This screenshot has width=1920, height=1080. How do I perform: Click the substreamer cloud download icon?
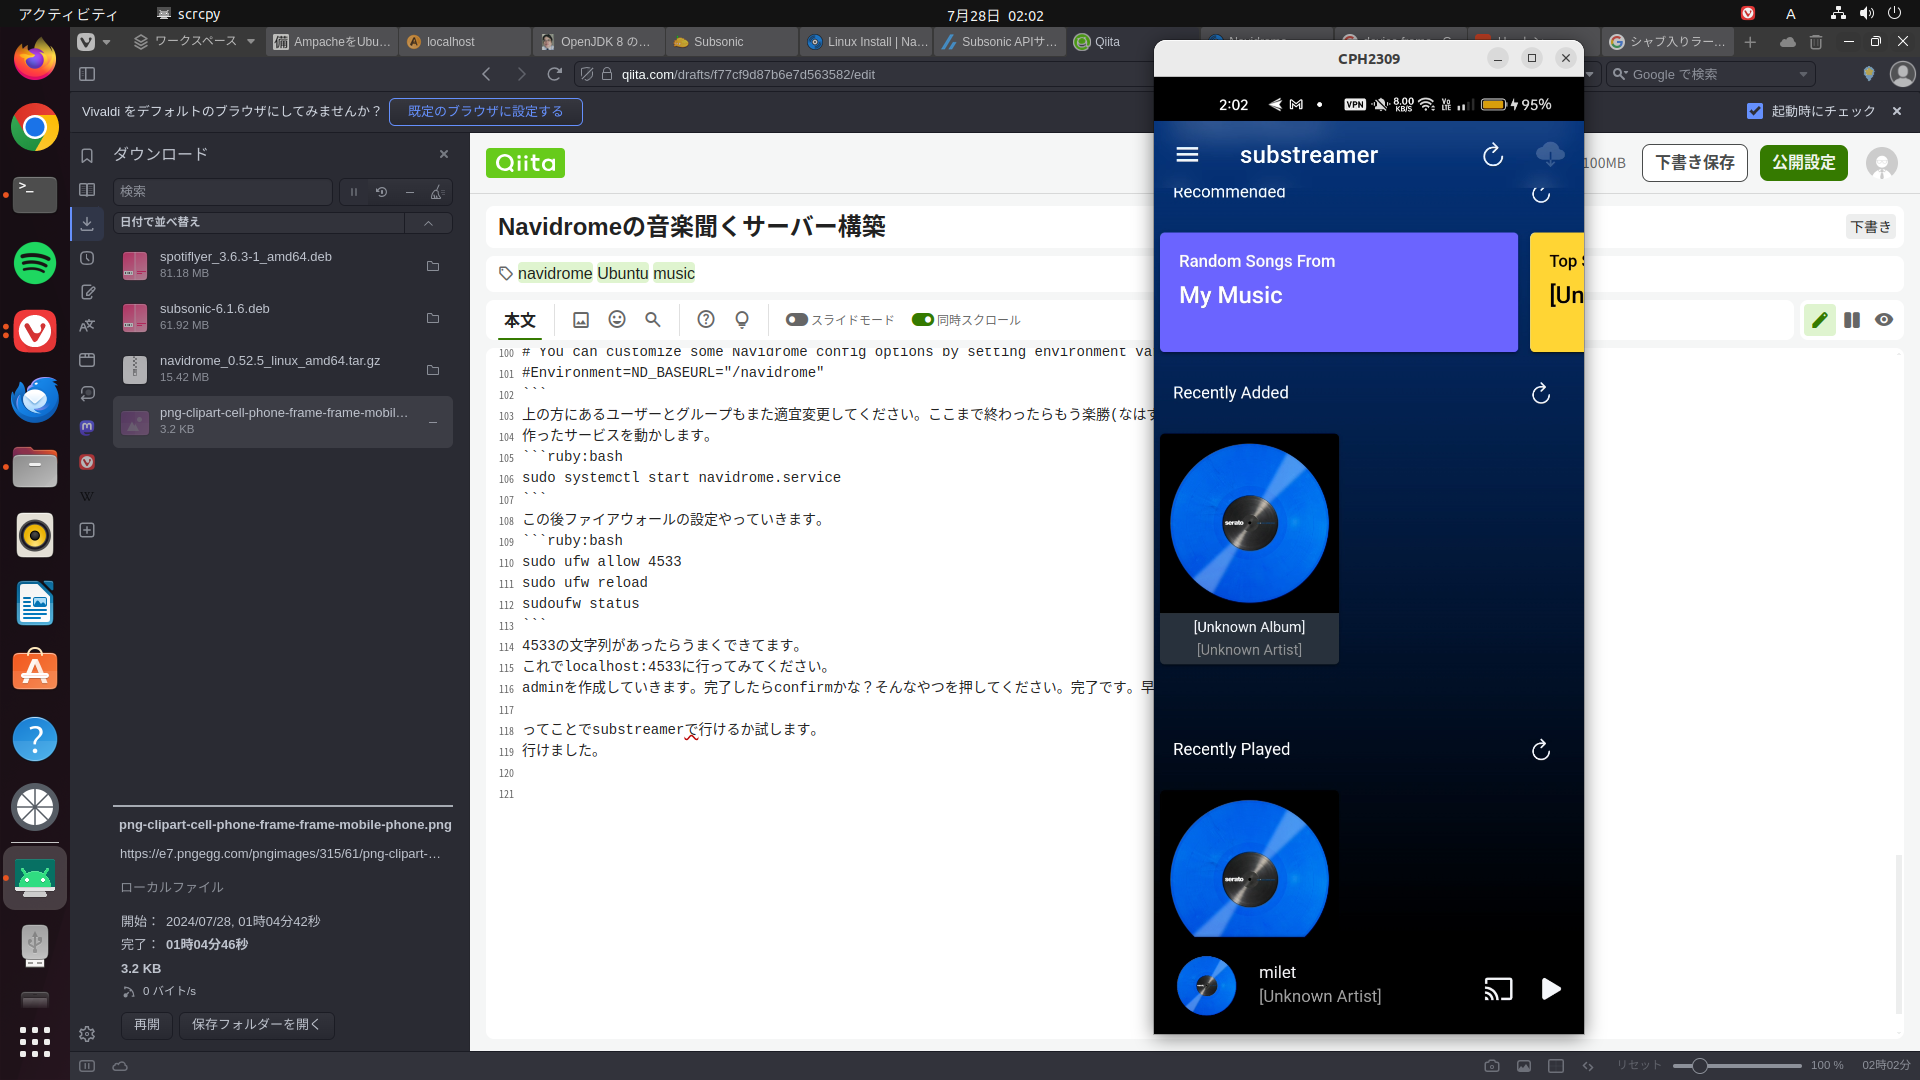pyautogui.click(x=1549, y=154)
